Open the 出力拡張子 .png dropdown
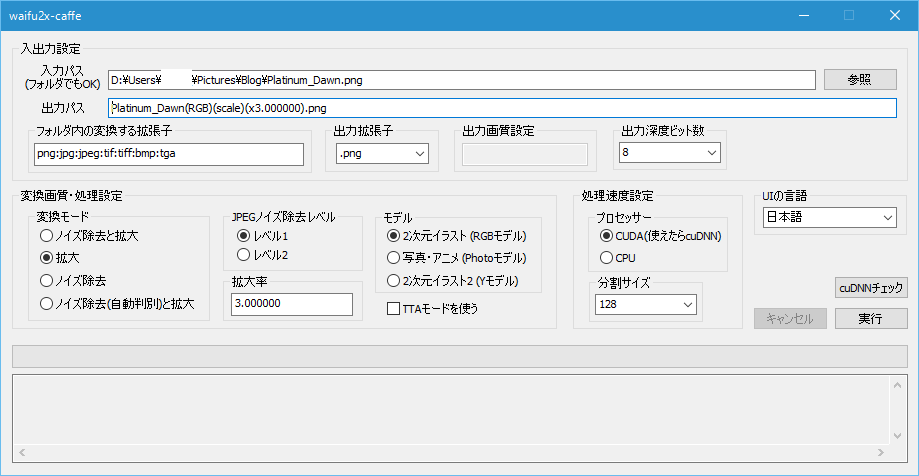 click(x=383, y=153)
